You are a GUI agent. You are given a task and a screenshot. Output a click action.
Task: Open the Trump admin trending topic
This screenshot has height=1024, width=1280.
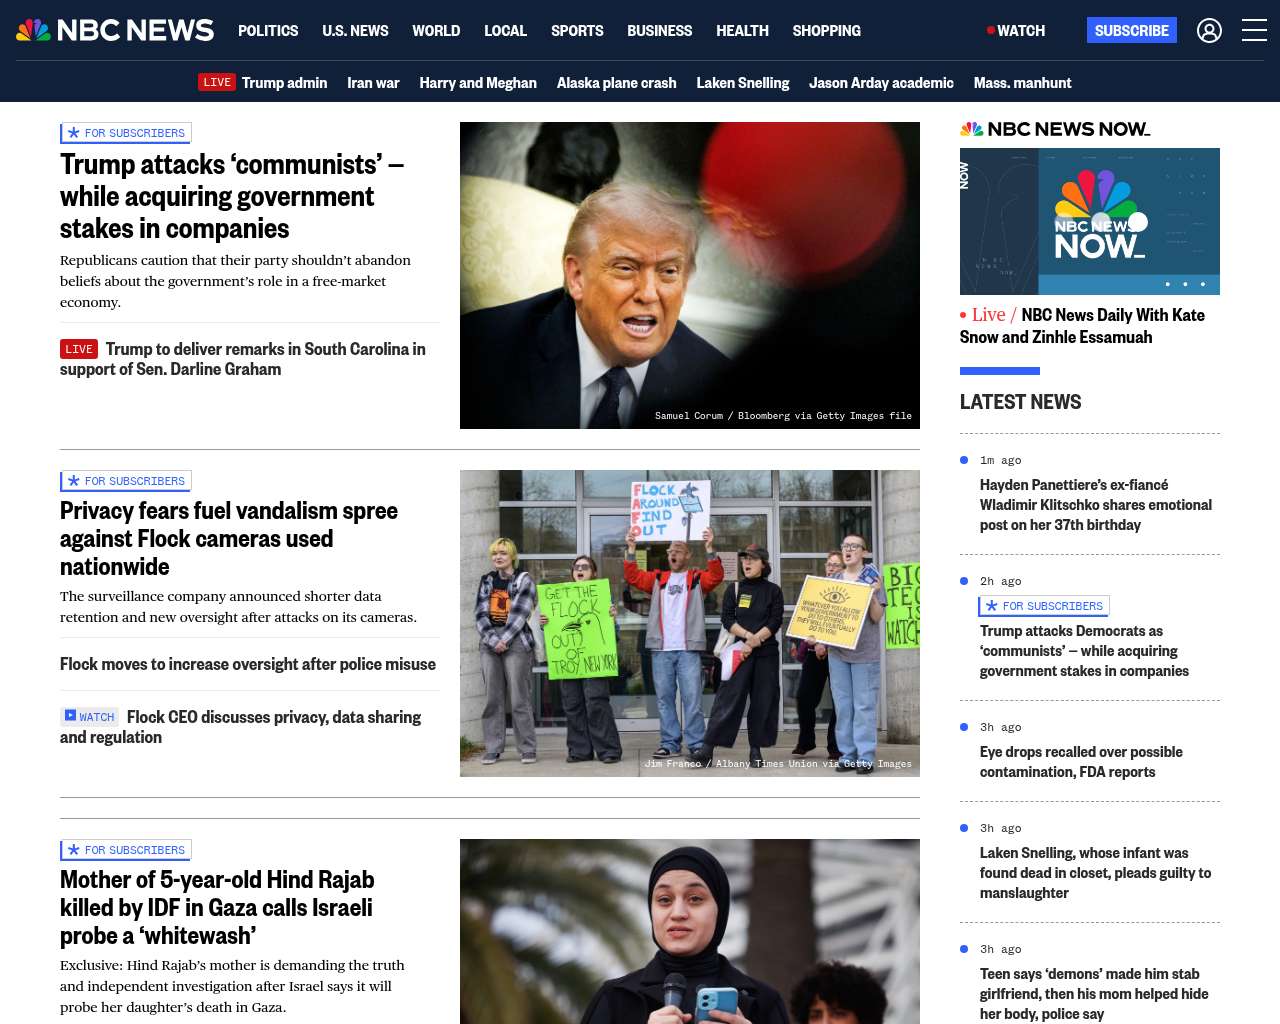(x=284, y=83)
